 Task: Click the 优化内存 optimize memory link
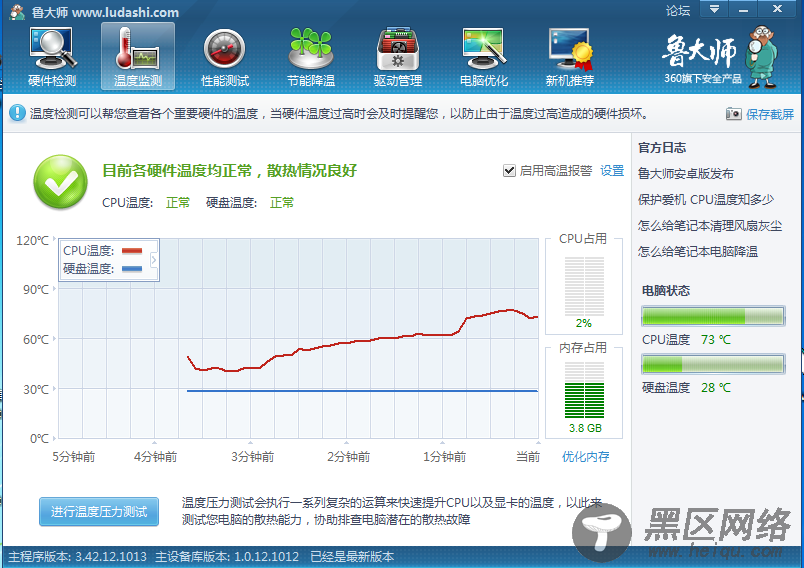point(585,456)
